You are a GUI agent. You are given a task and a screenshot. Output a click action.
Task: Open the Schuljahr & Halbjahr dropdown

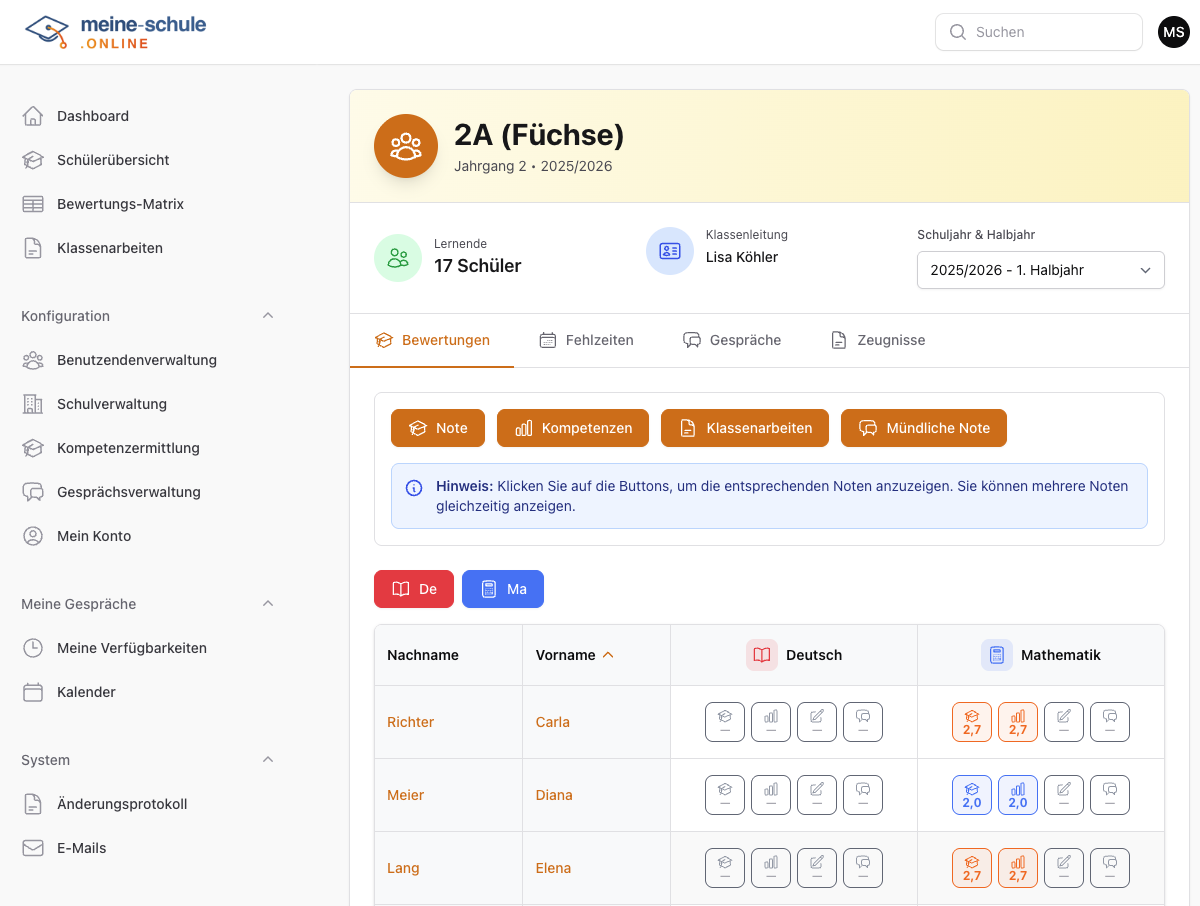(1040, 270)
